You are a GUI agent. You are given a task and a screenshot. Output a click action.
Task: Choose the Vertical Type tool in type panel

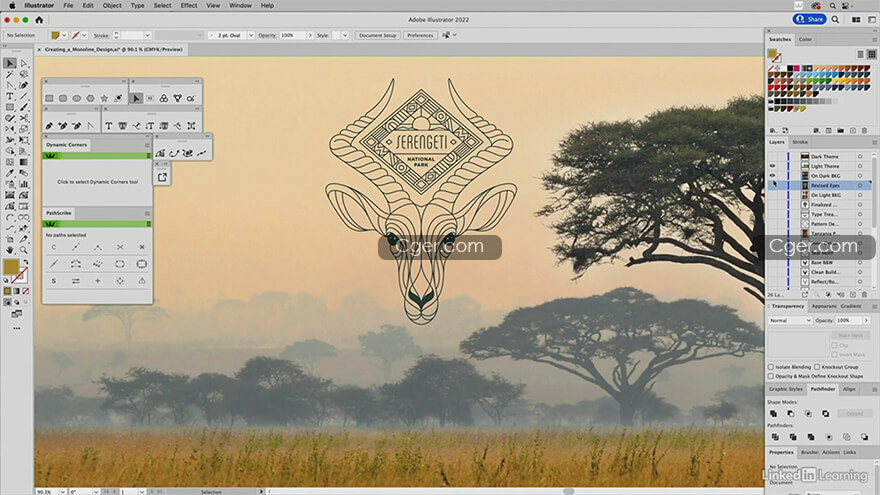(x=150, y=126)
